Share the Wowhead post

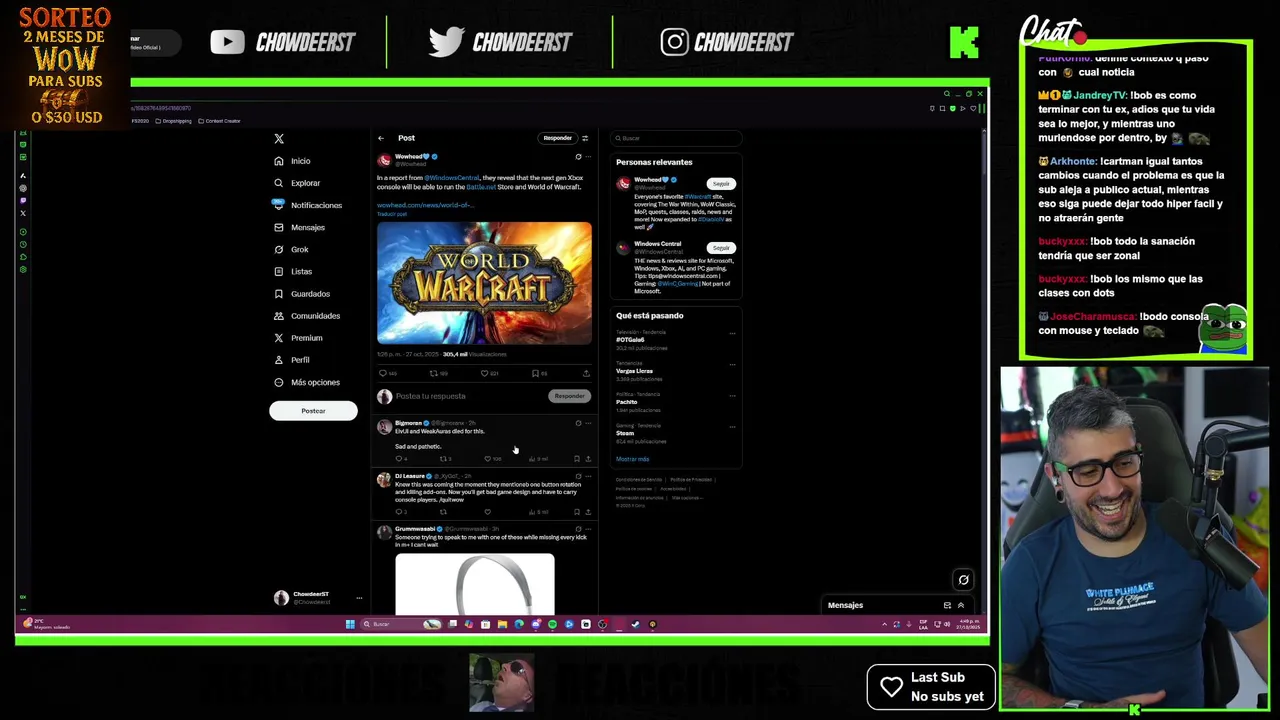586,373
